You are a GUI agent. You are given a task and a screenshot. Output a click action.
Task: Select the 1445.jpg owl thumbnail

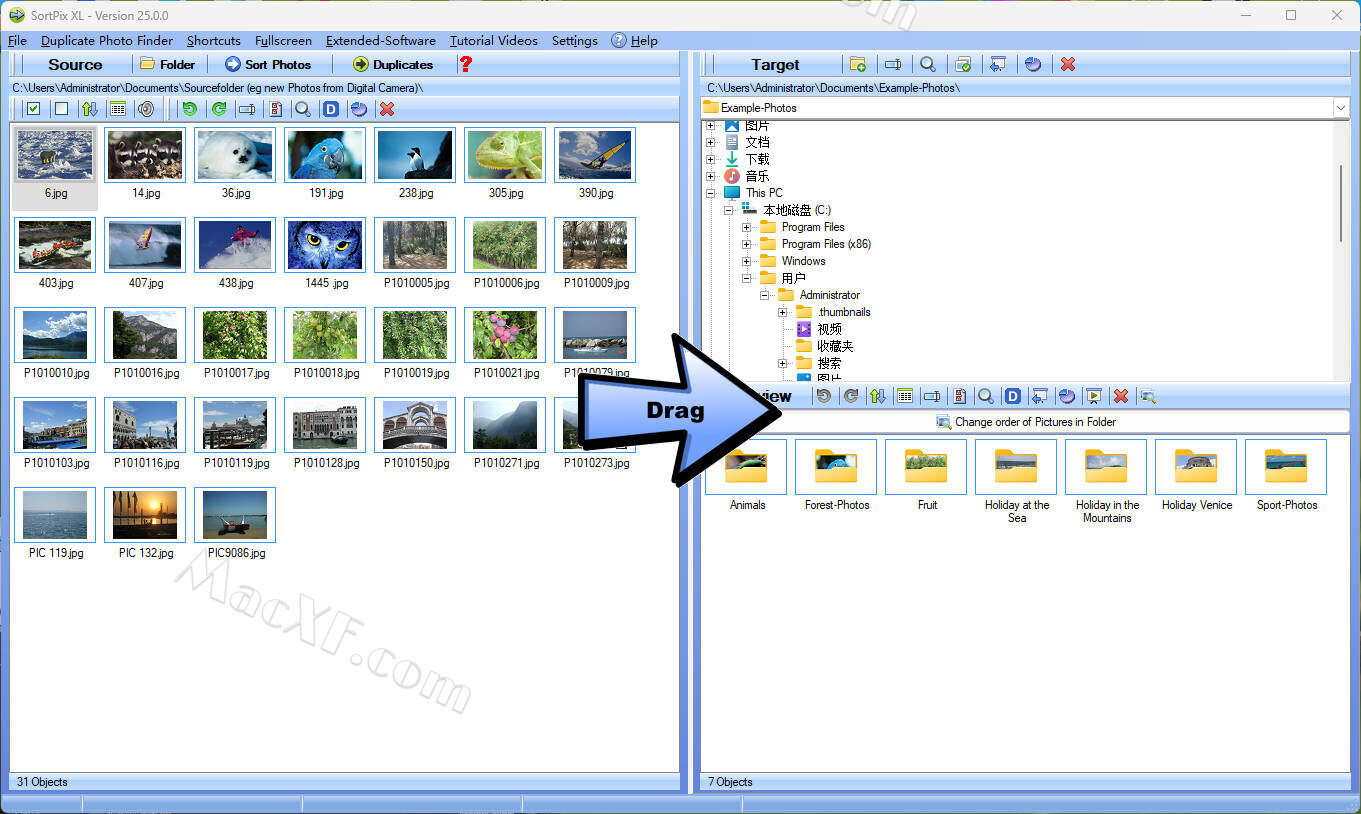(x=325, y=245)
